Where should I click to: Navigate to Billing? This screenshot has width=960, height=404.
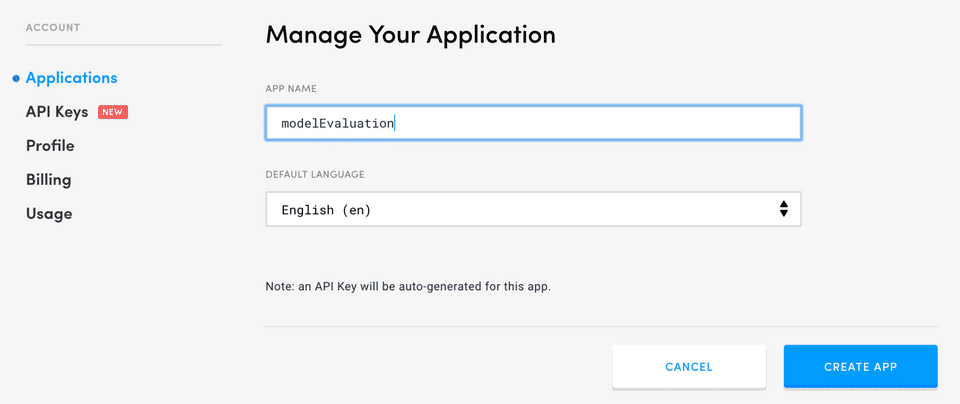(48, 180)
